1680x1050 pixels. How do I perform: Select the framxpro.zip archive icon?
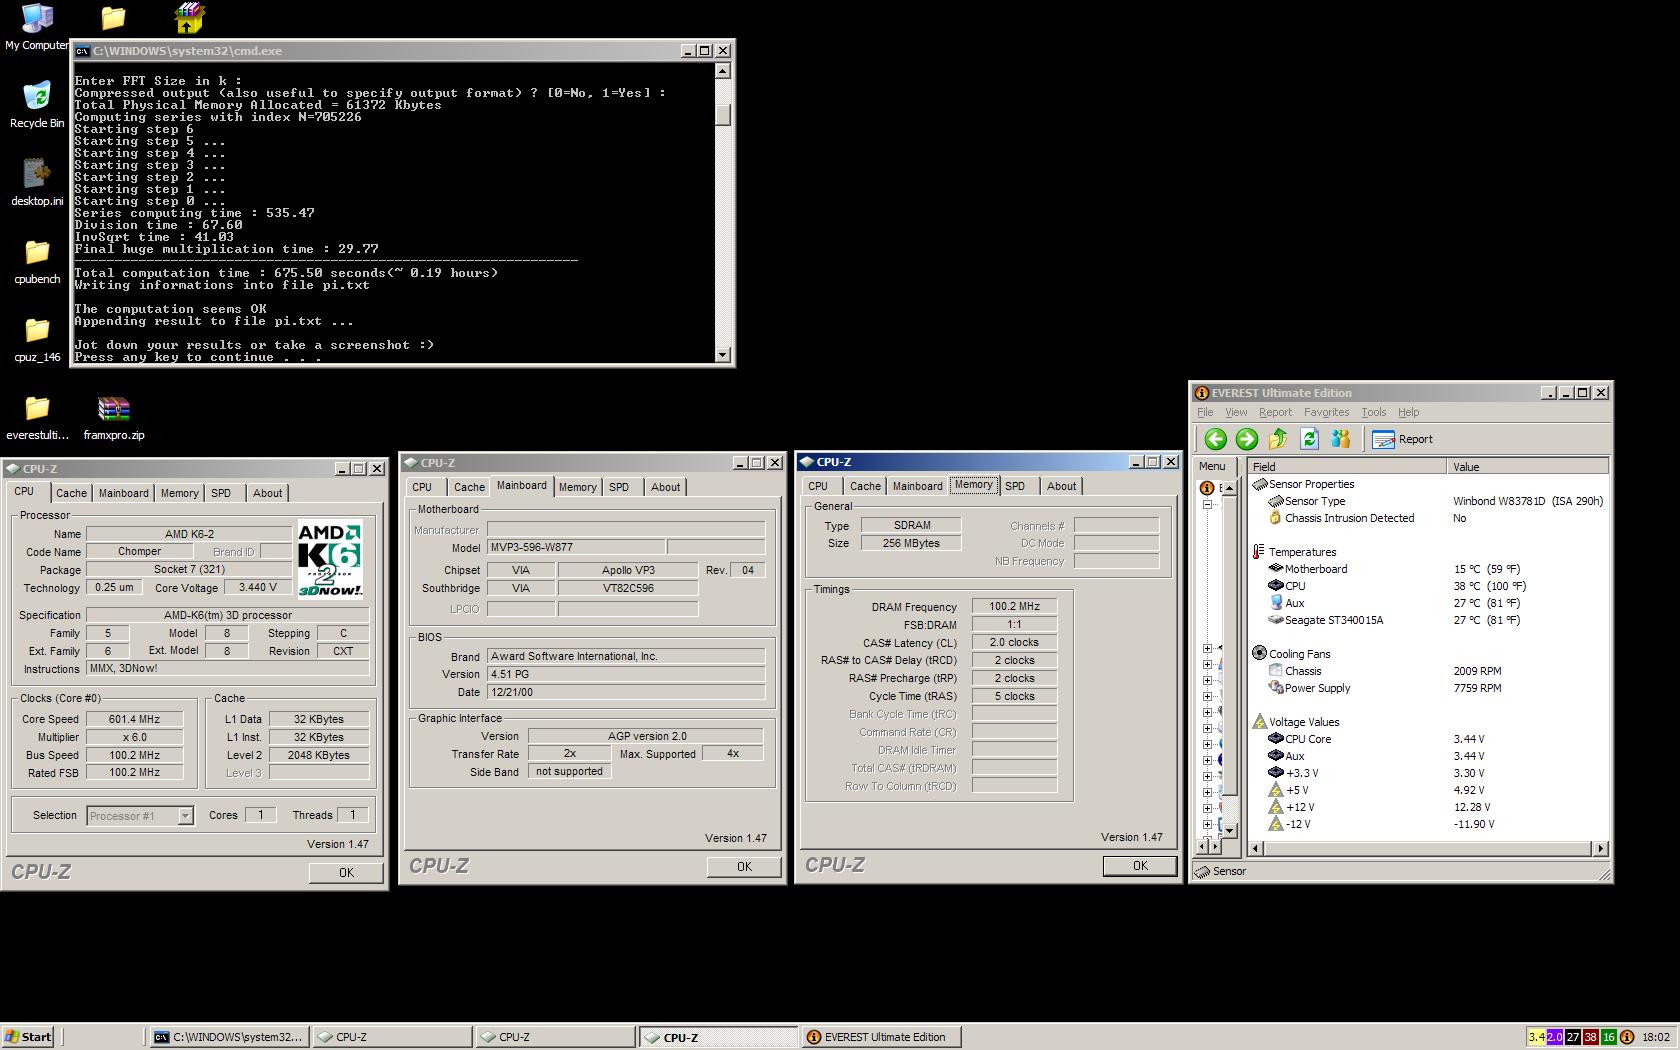coord(114,417)
